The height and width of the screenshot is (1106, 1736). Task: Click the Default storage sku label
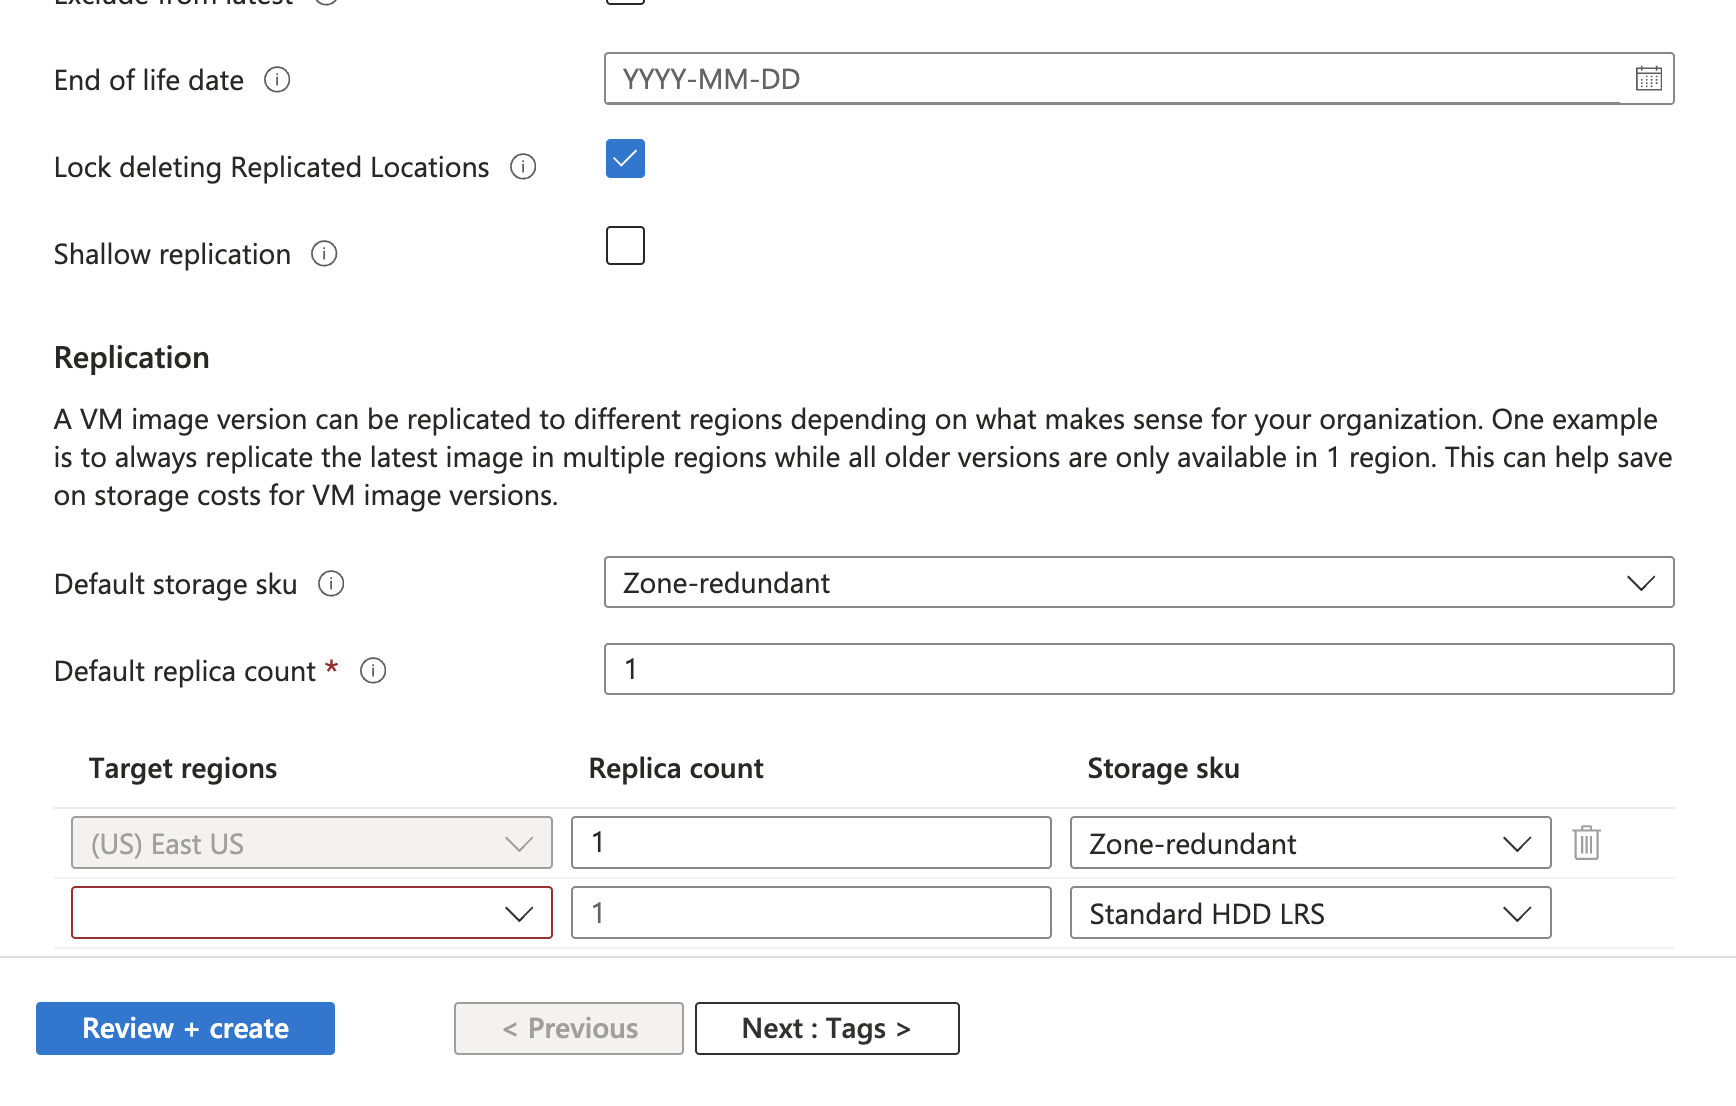pos(176,584)
